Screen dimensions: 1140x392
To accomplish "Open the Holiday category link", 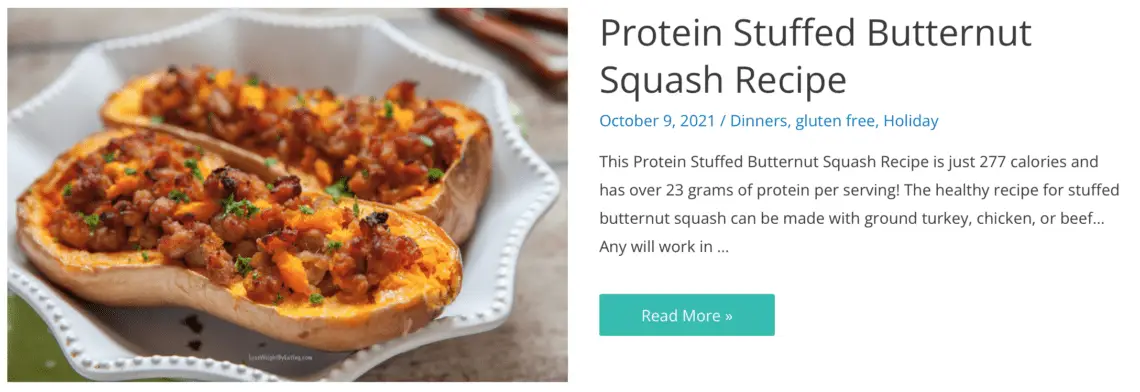I will (x=911, y=121).
